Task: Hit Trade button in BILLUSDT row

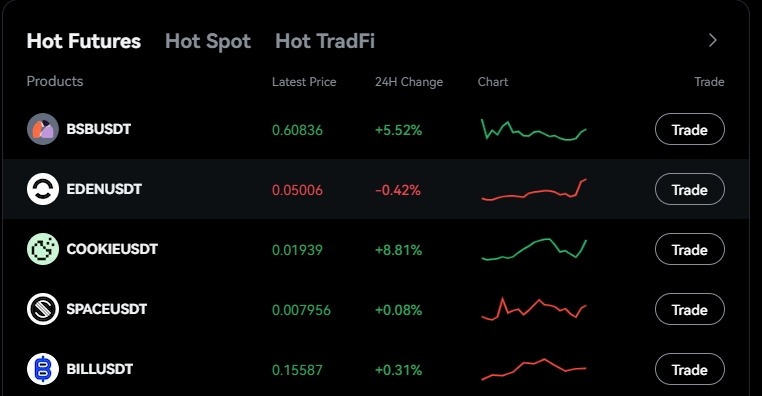Action: tap(690, 369)
